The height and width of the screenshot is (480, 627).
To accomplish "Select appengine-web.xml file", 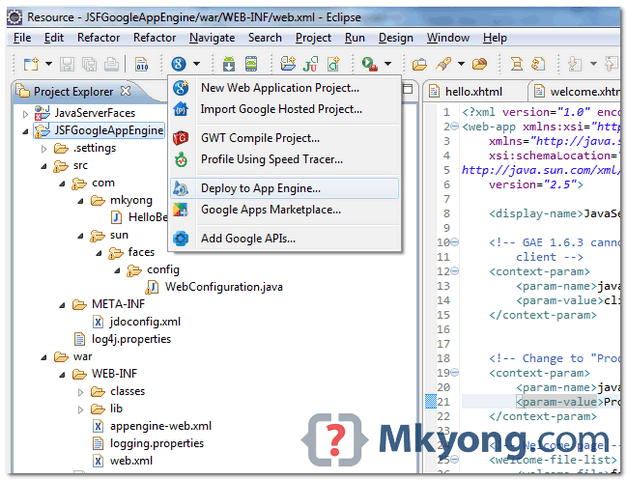I will [x=161, y=426].
